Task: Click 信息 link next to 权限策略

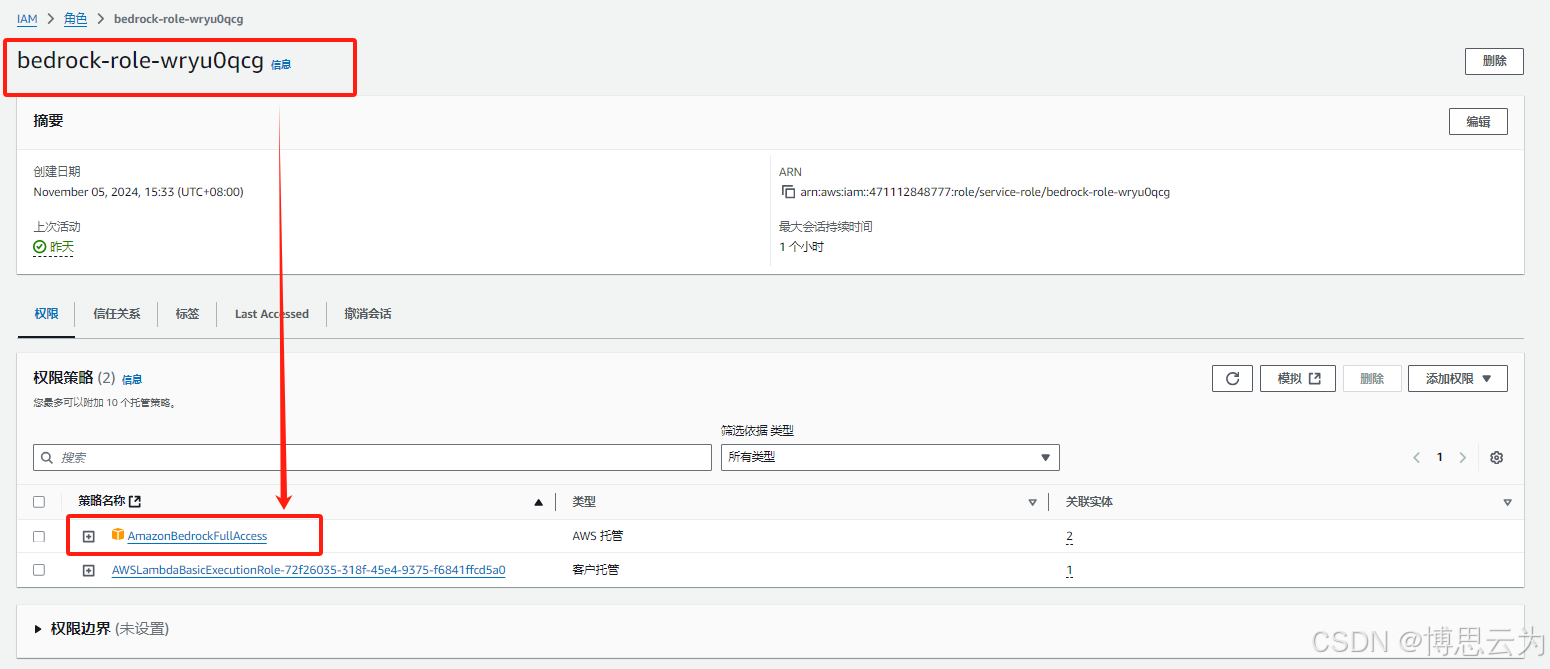Action: pyautogui.click(x=132, y=380)
